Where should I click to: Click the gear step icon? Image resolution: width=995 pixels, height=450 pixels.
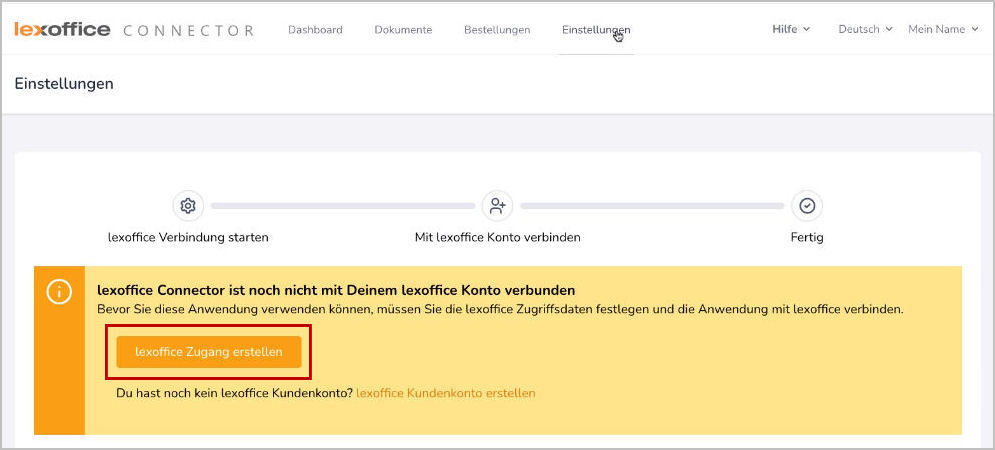pos(188,206)
